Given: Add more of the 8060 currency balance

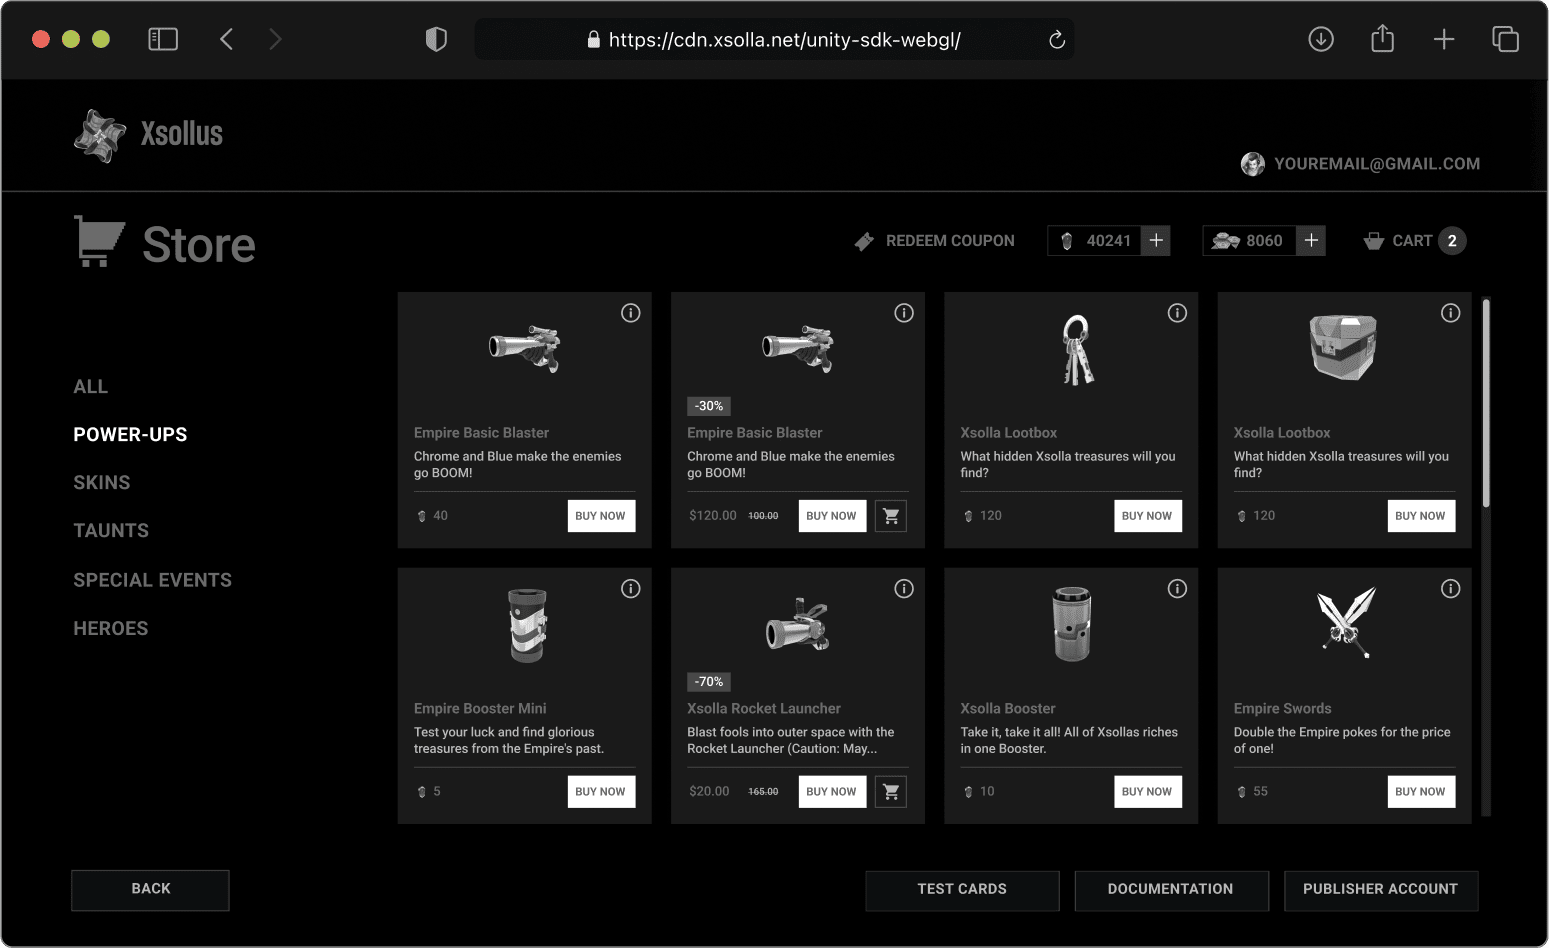Looking at the screenshot, I should (1311, 241).
